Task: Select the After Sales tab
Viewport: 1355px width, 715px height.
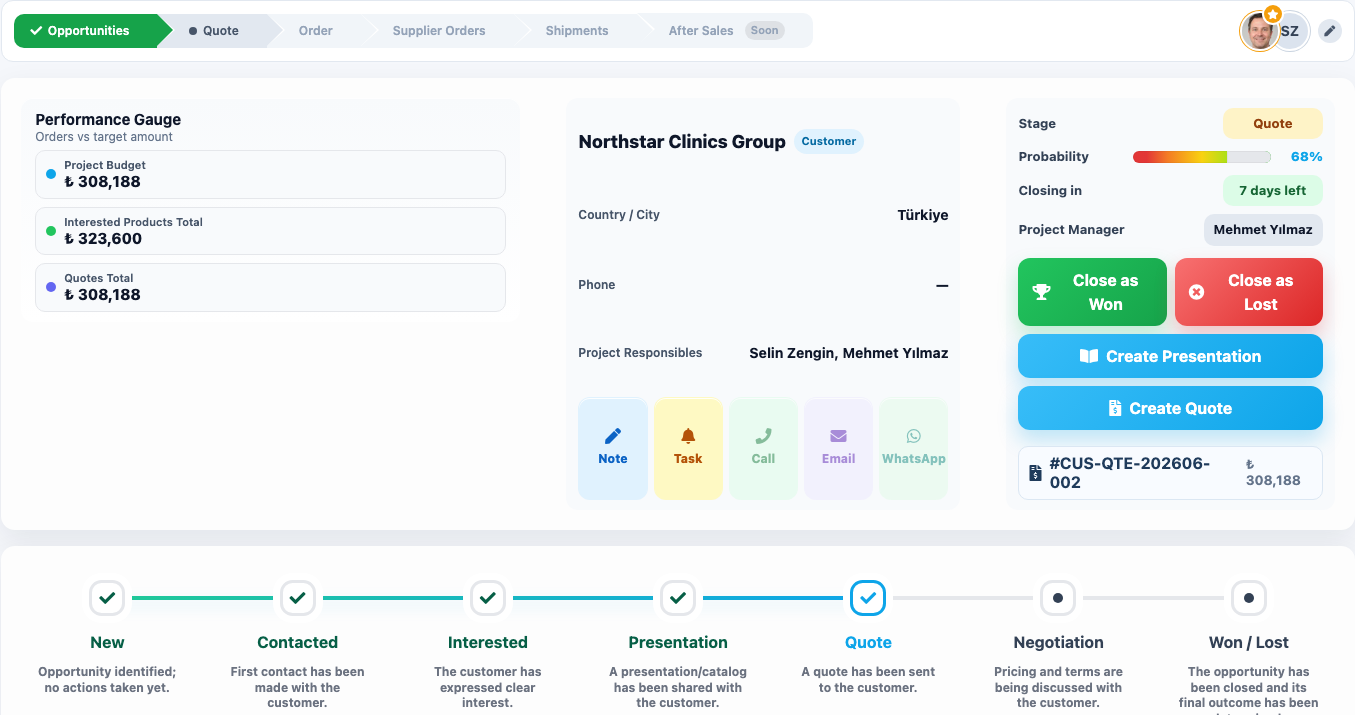Action: (x=726, y=31)
